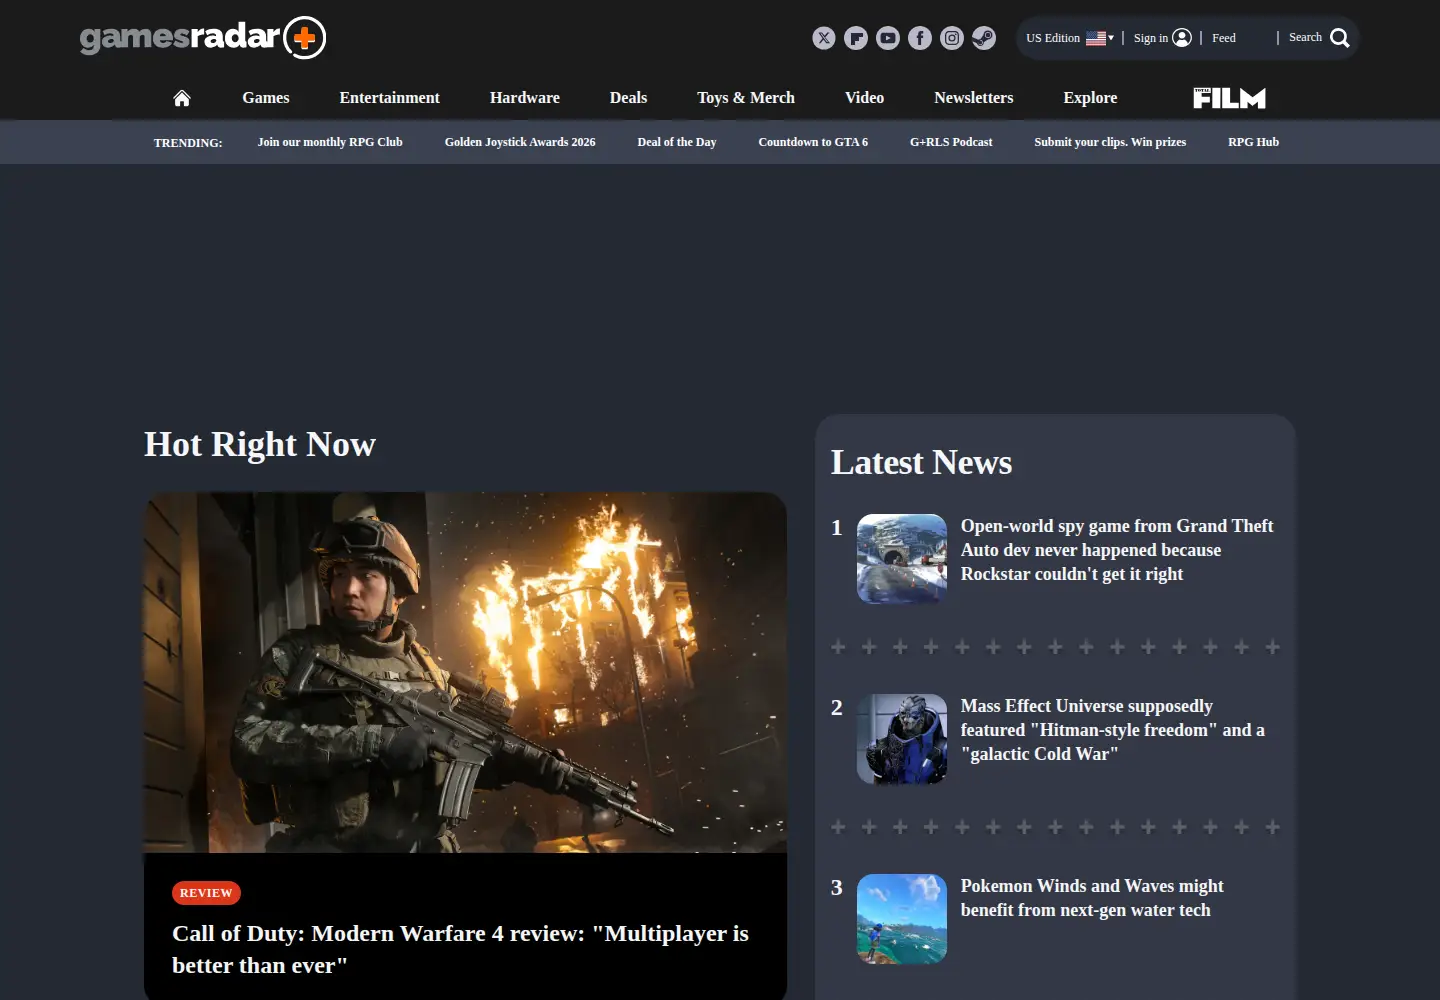Expand the US Edition dropdown

1070,38
